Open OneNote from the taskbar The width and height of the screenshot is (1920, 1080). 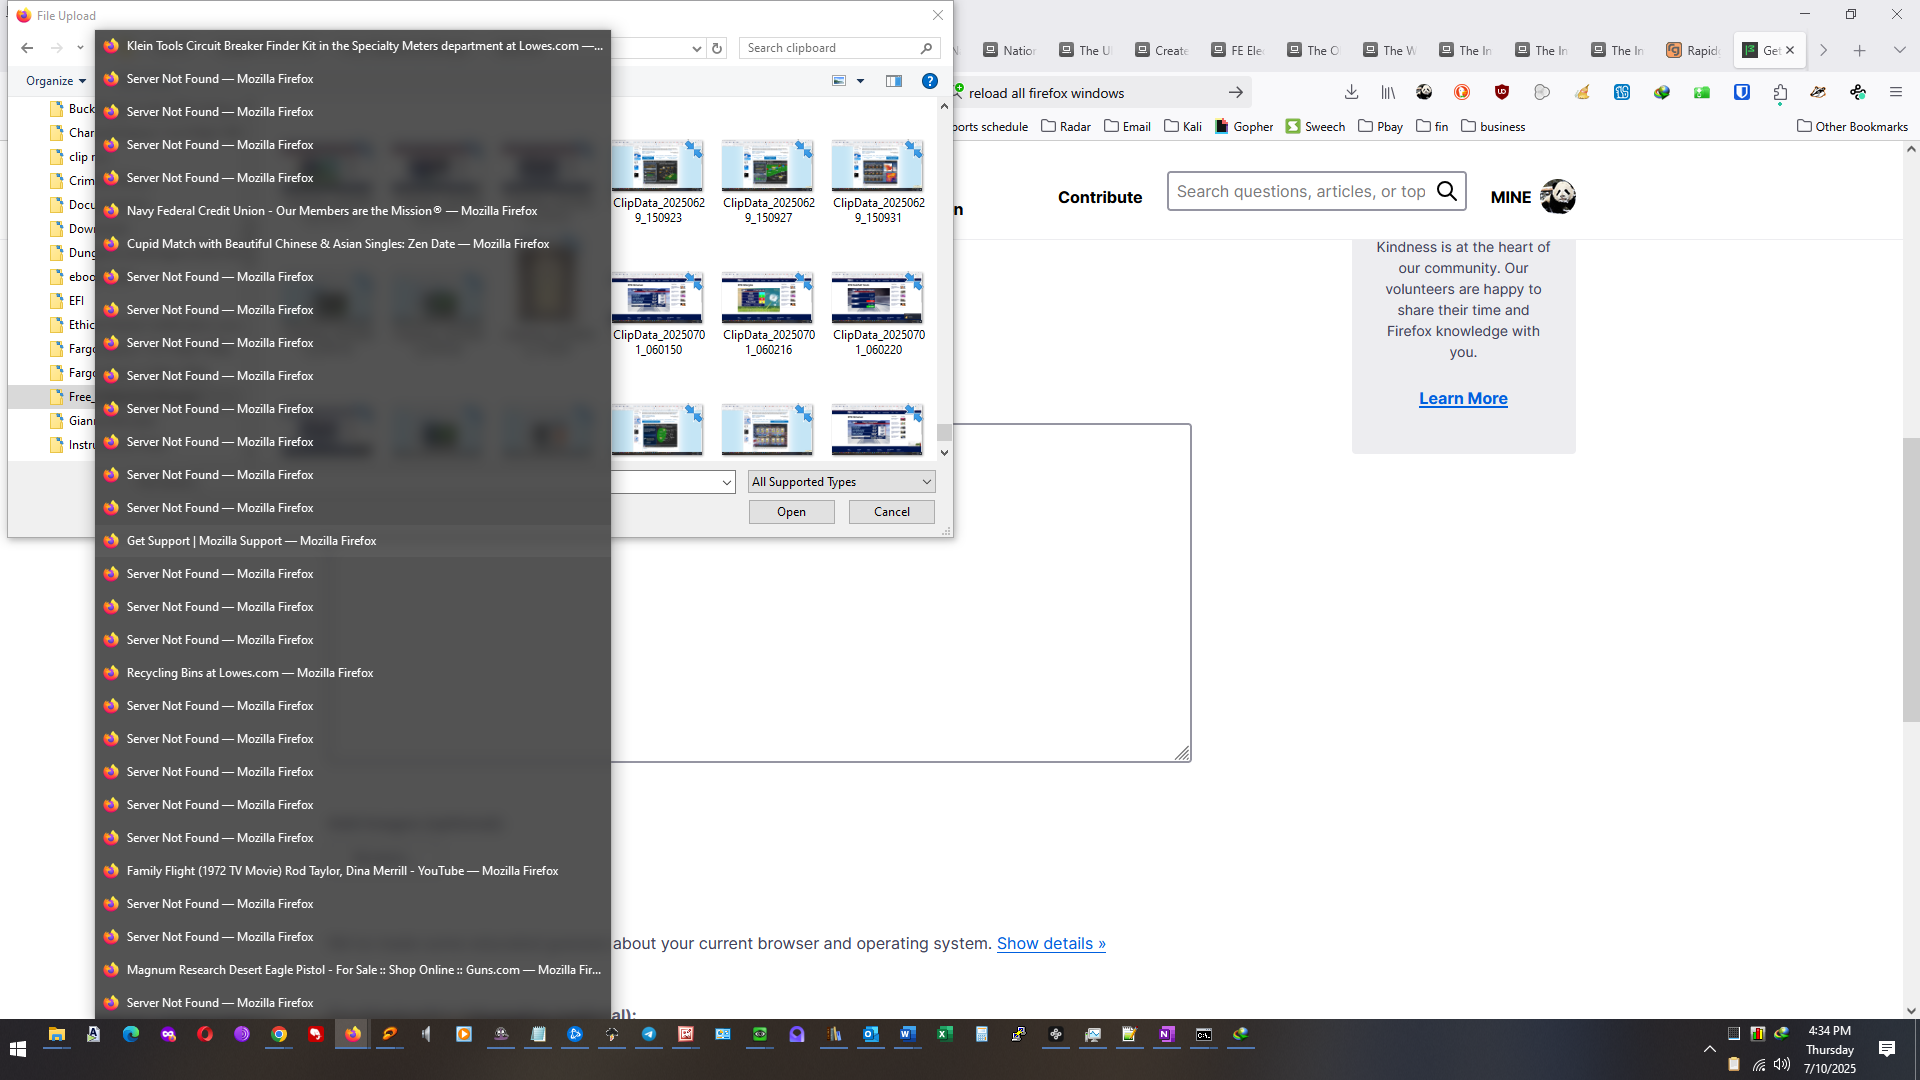(1167, 1034)
